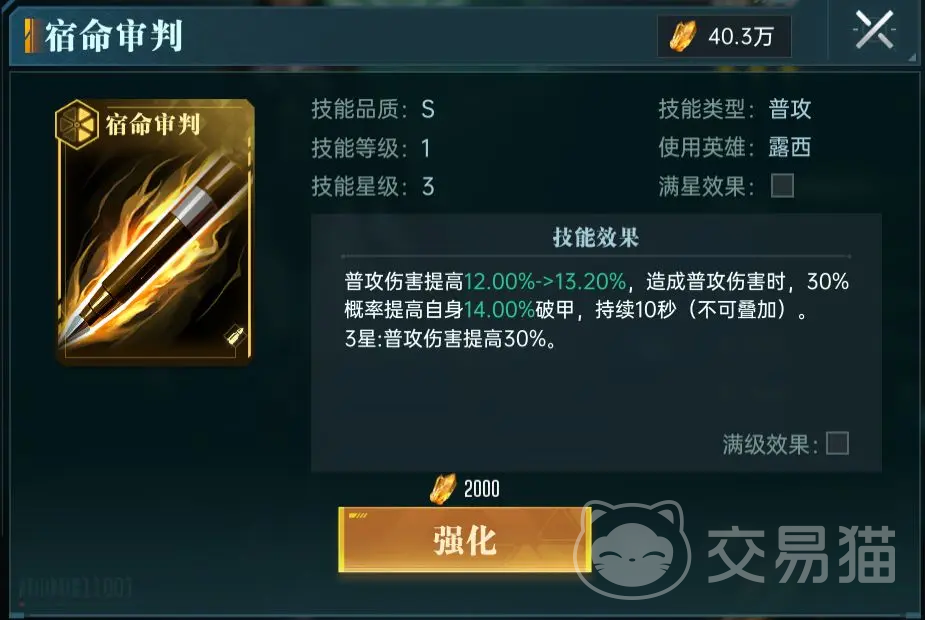This screenshot has height=620, width=925.
Task: Tap the 40.3万 currency balance
Action: coord(740,37)
